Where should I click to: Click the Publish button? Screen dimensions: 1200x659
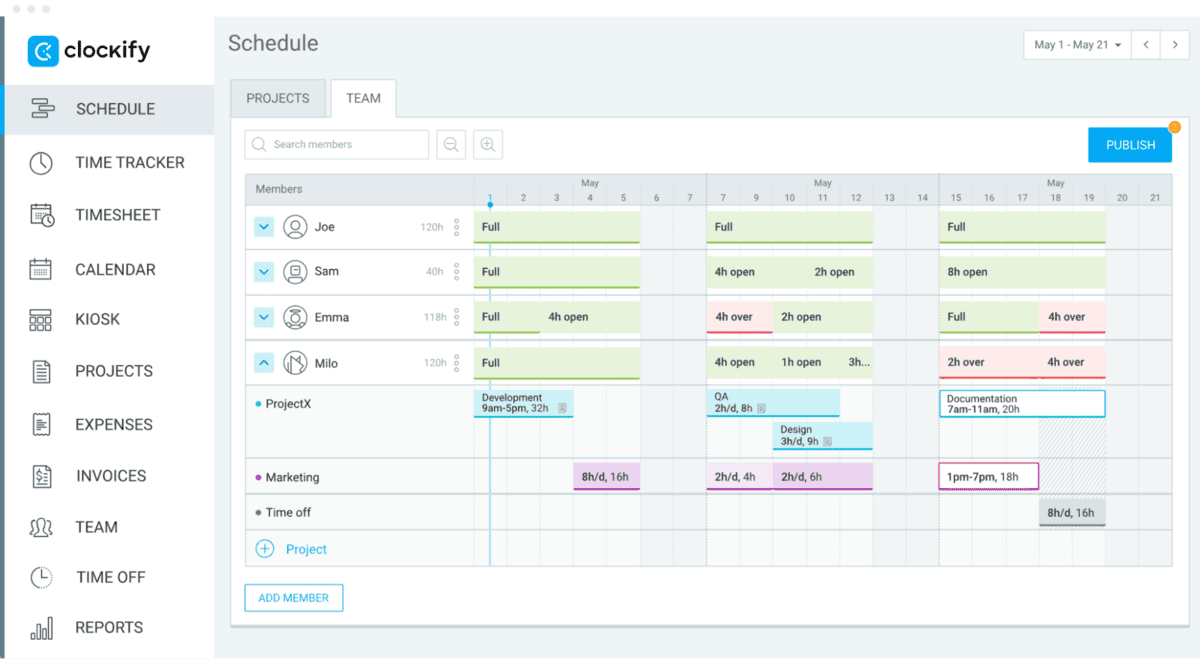[x=1130, y=145]
